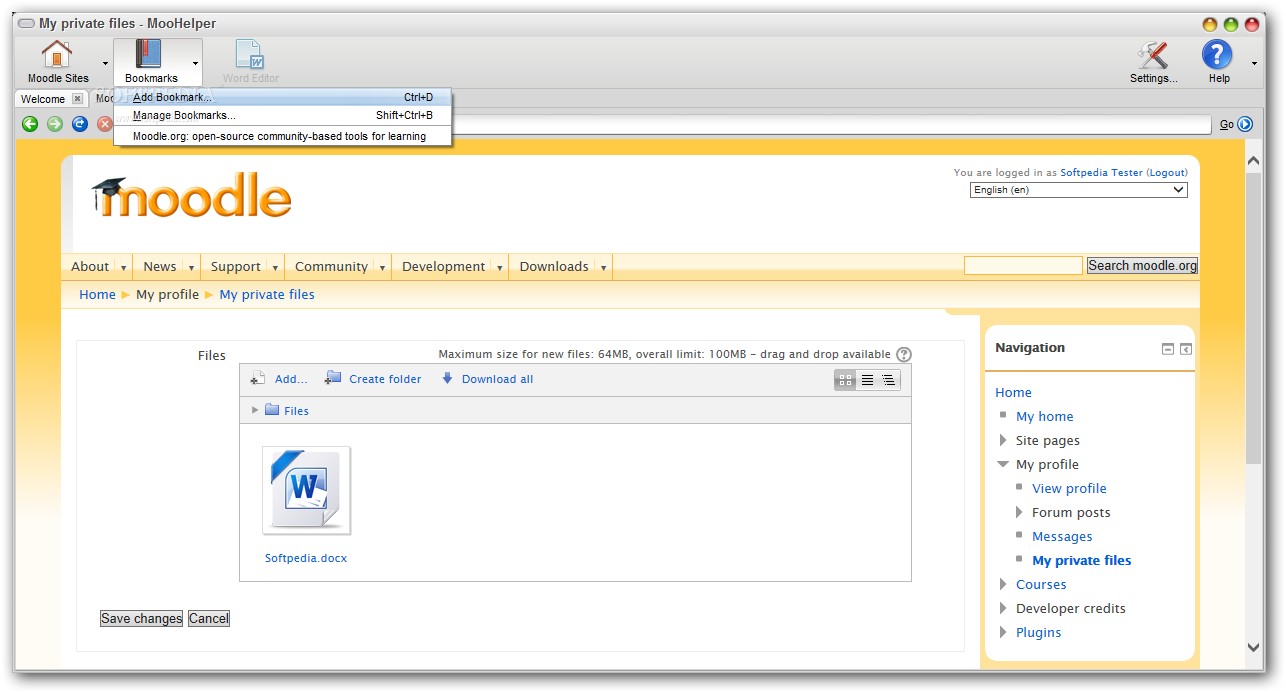Open My home in Navigation
The width and height of the screenshot is (1286, 693).
pyautogui.click(x=1044, y=416)
